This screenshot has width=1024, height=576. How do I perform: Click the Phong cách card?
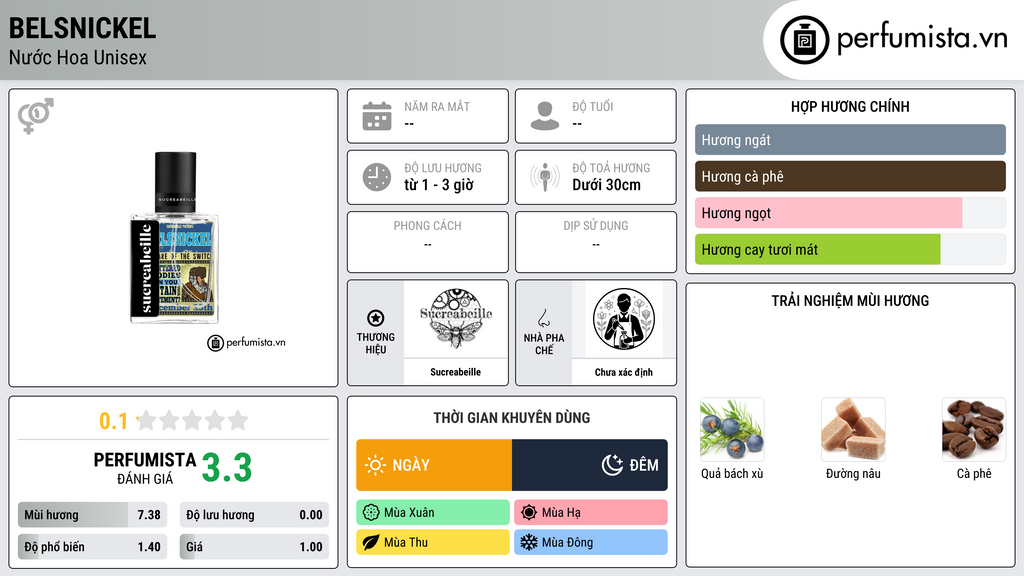click(x=428, y=242)
